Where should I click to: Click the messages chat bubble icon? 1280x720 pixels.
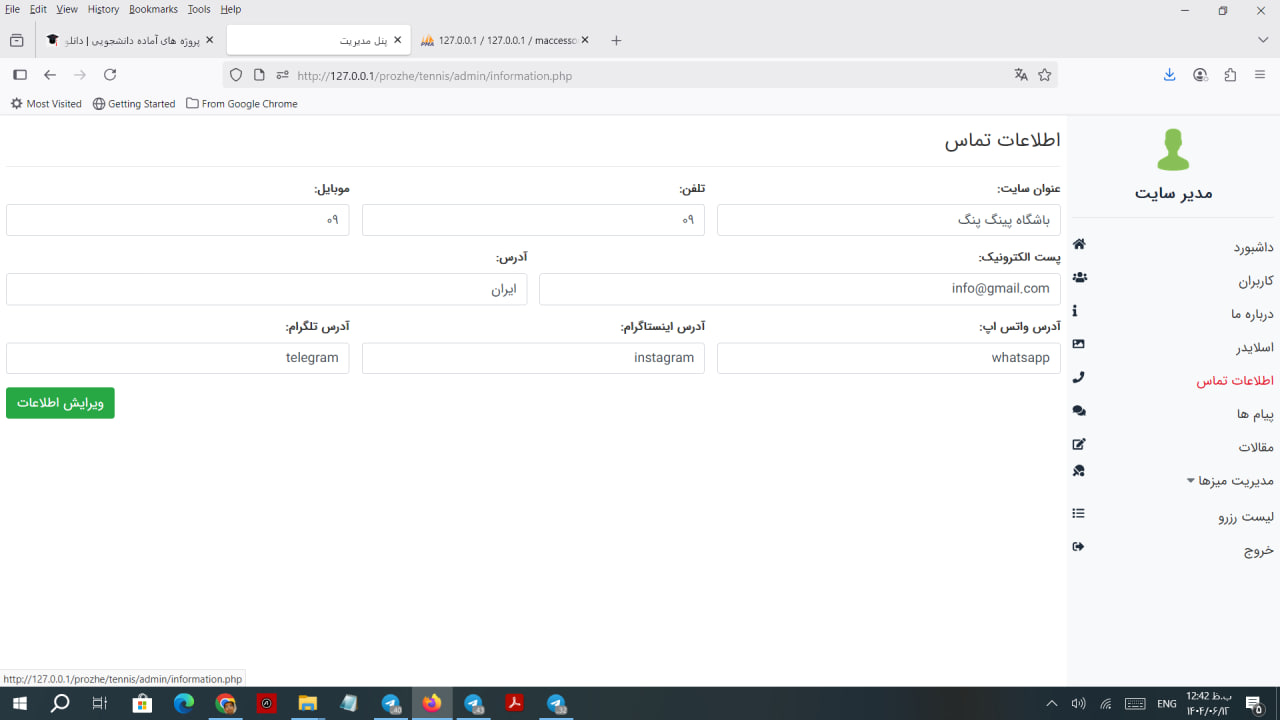pos(1079,411)
